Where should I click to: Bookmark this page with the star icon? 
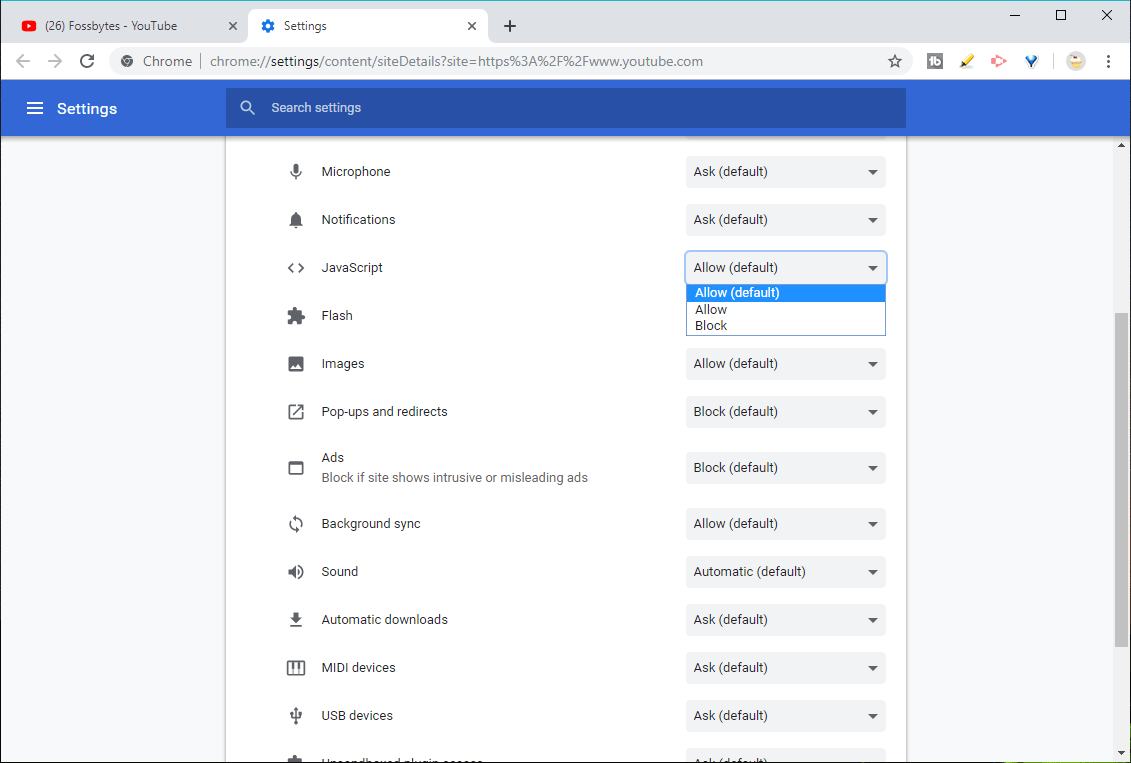pos(895,61)
